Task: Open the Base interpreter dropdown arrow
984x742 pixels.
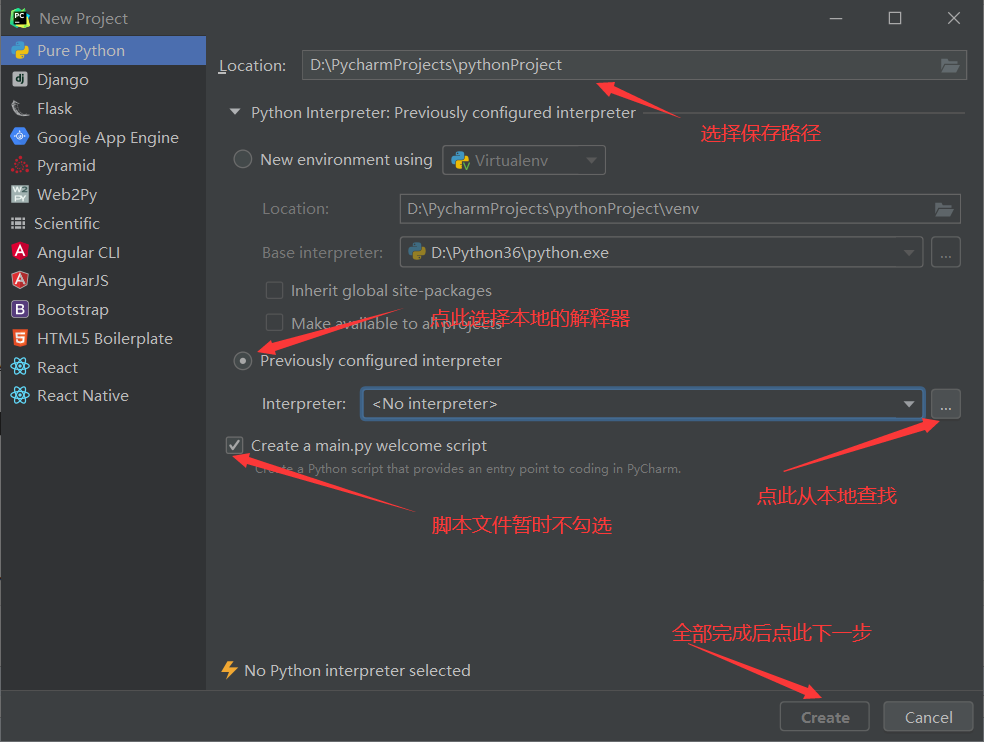Action: pos(909,252)
